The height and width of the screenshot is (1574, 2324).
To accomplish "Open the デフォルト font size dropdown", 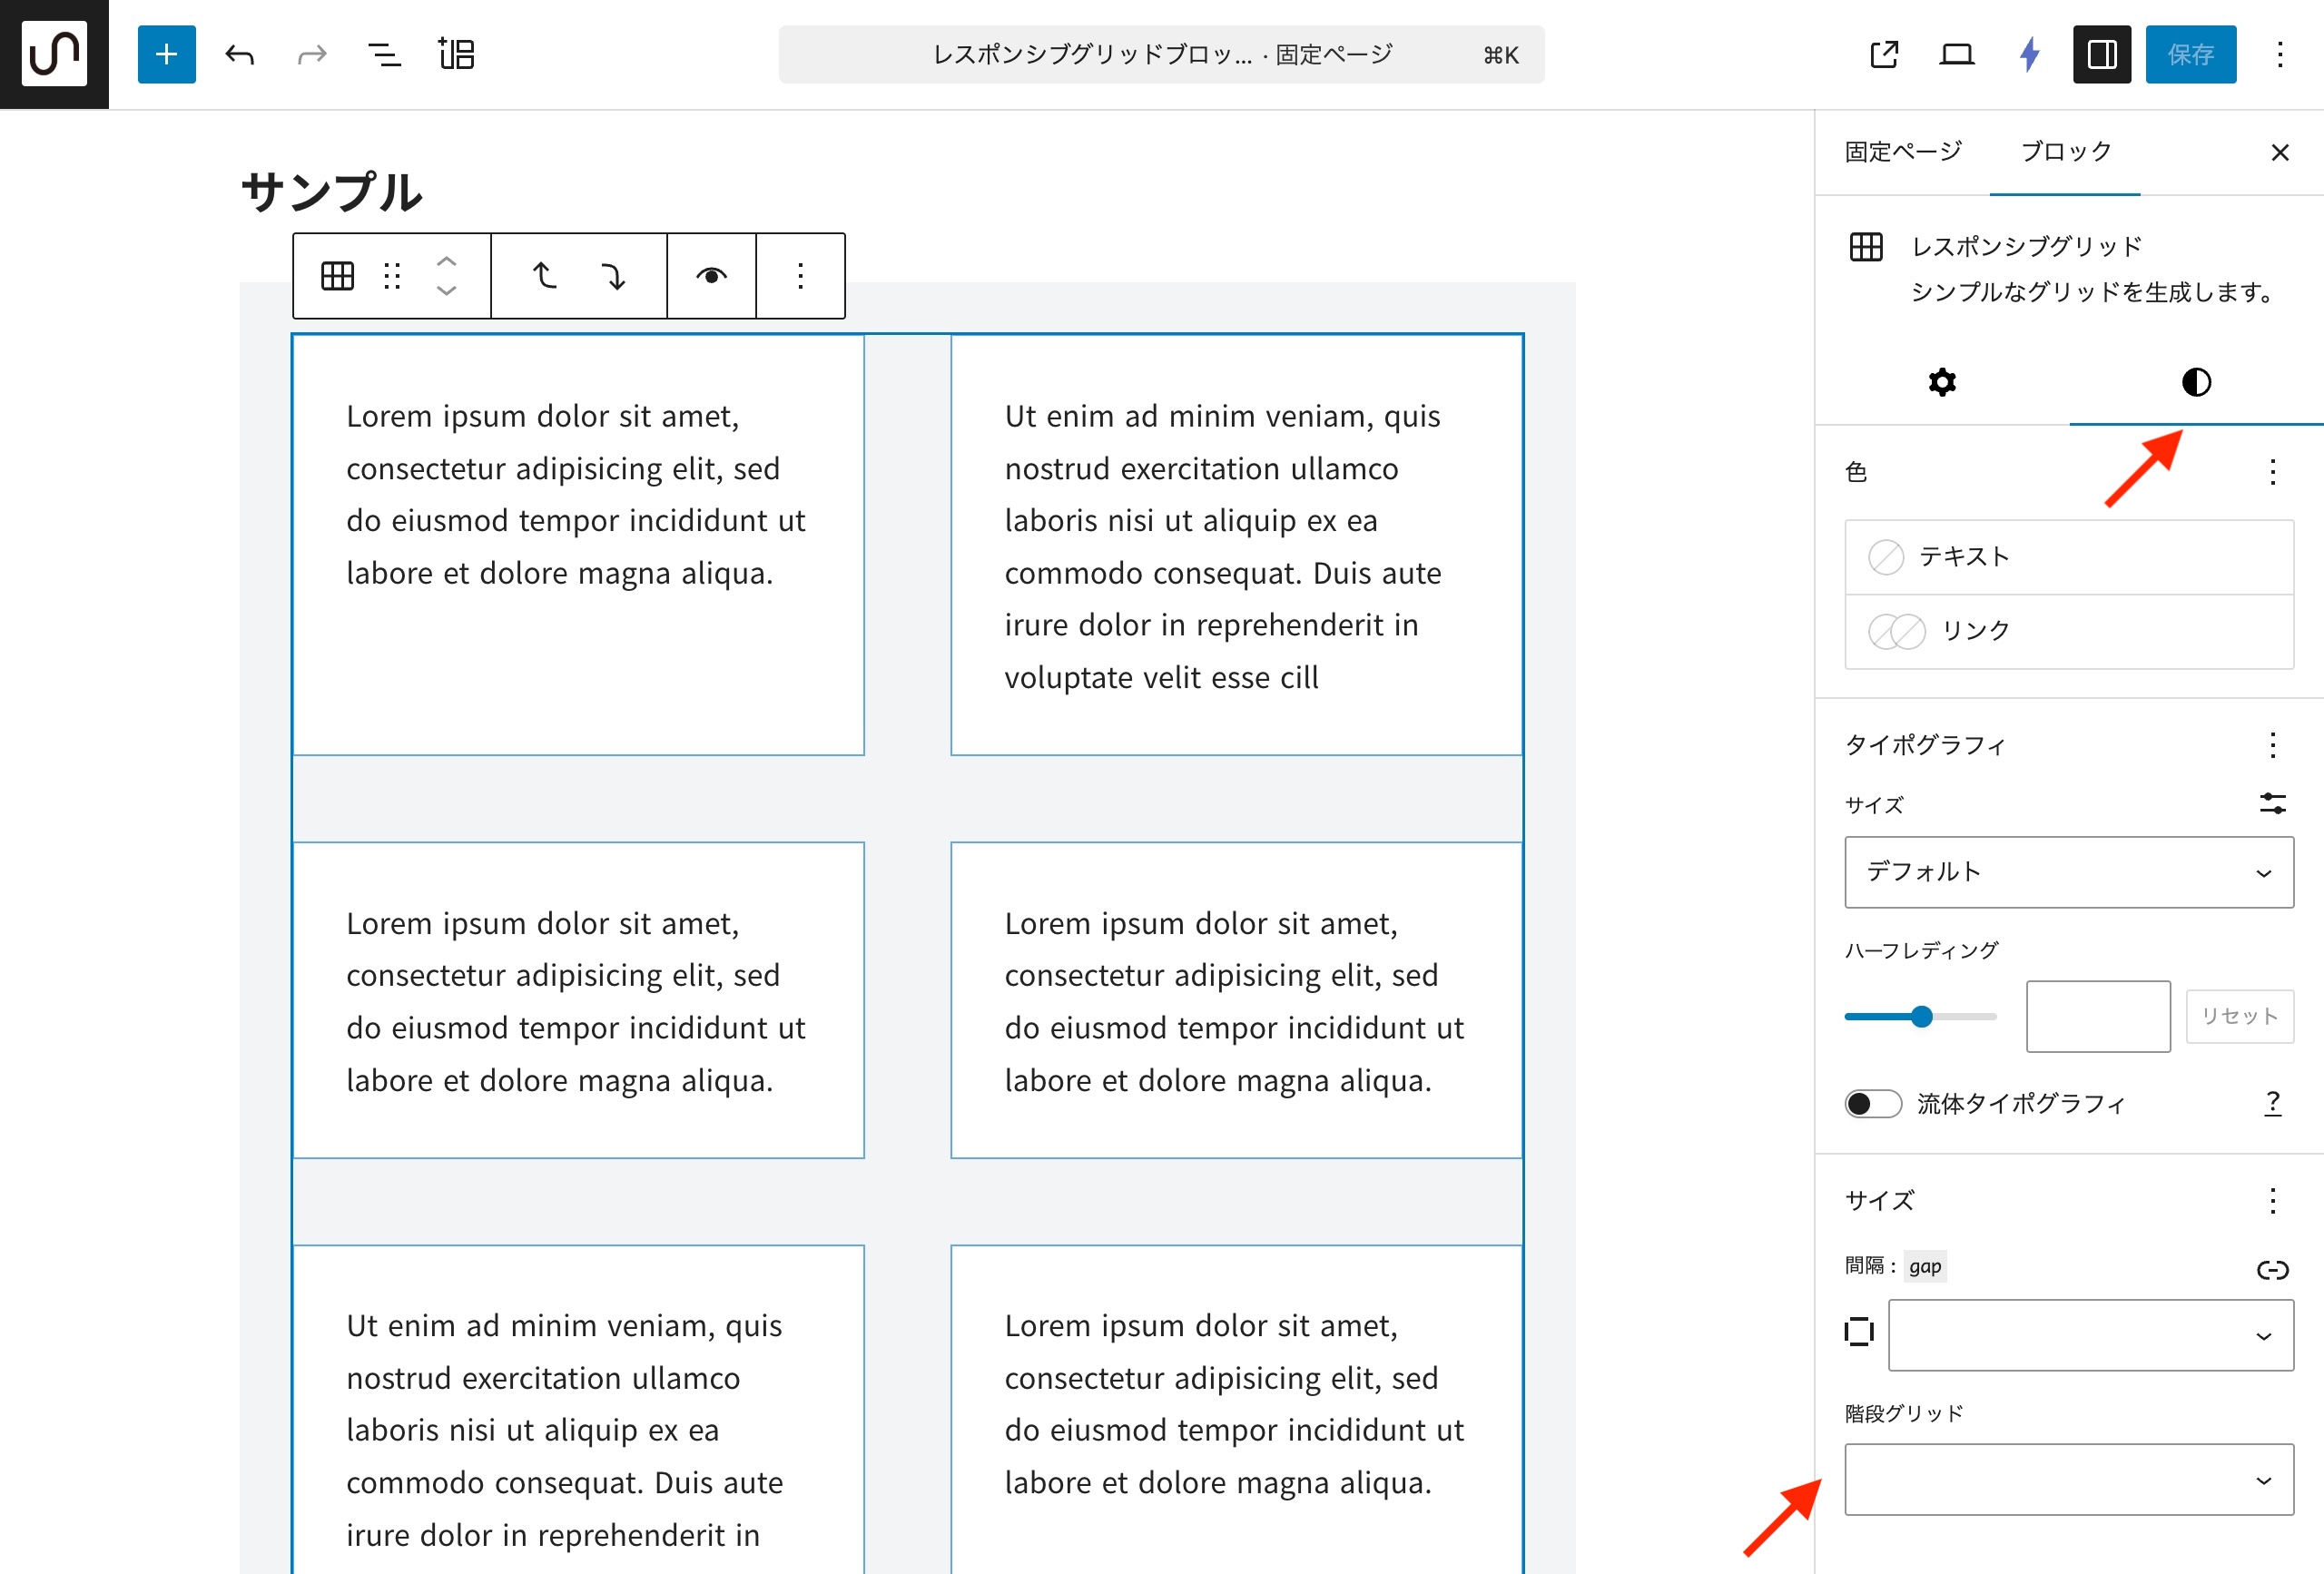I will click(x=2068, y=872).
